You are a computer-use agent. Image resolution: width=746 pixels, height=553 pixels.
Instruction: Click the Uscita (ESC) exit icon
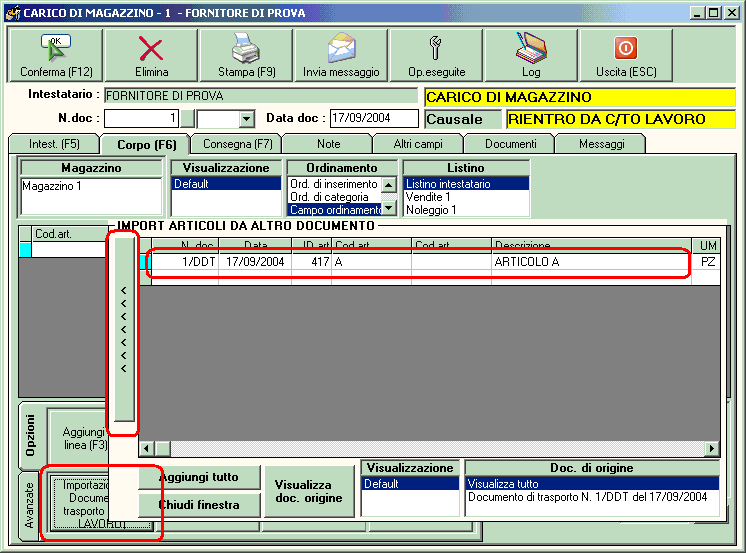[x=626, y=48]
